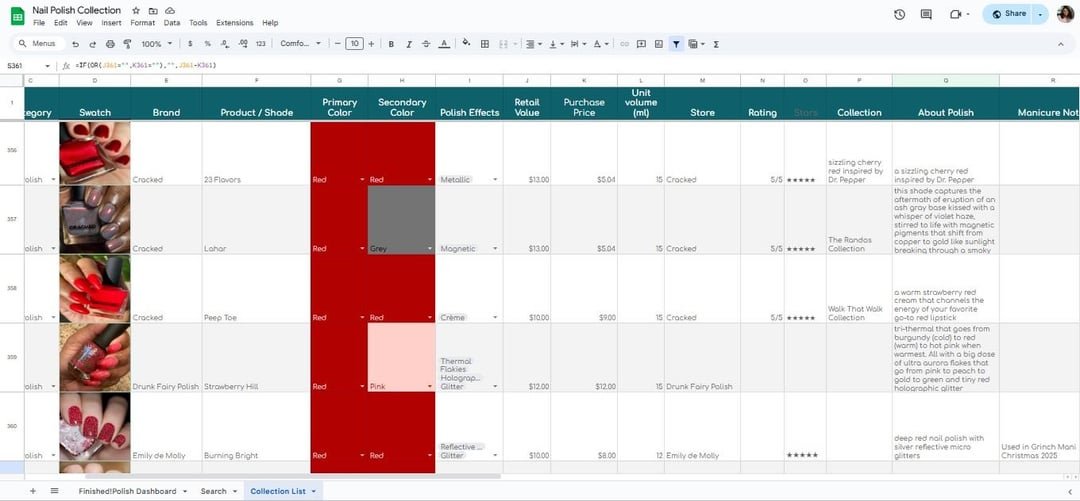Image resolution: width=1080 pixels, height=501 pixels.
Task: Click the Lahar polish swatch thumbnail
Action: point(95,219)
